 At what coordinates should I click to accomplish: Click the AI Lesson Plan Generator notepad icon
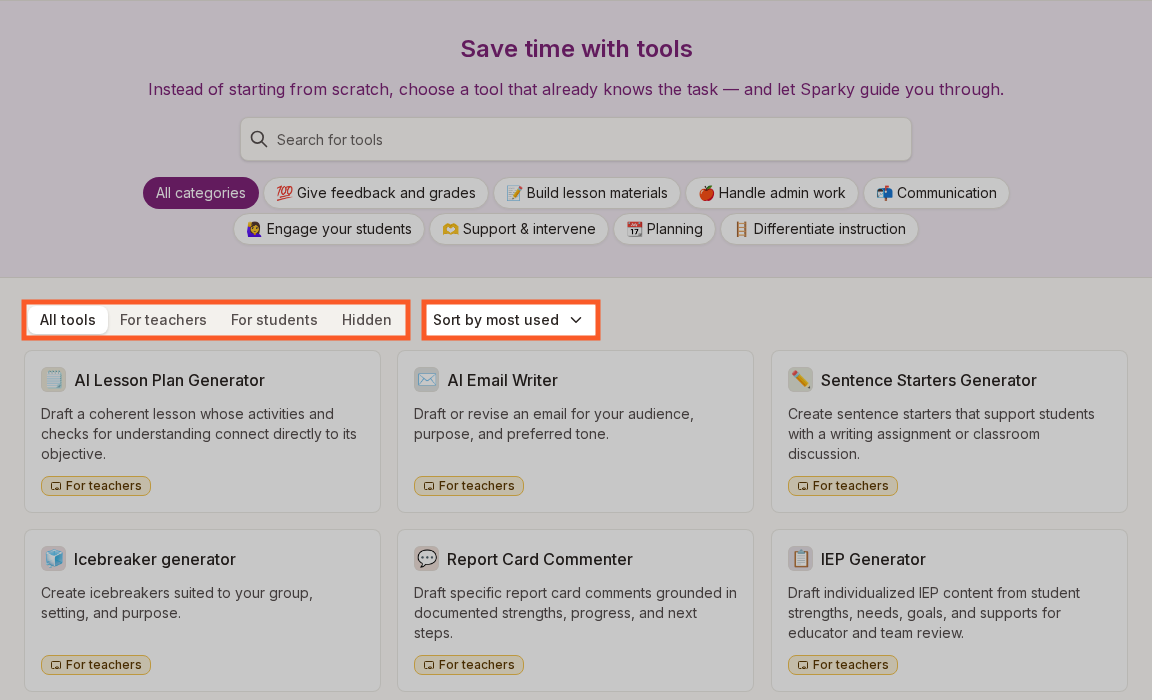click(x=54, y=380)
